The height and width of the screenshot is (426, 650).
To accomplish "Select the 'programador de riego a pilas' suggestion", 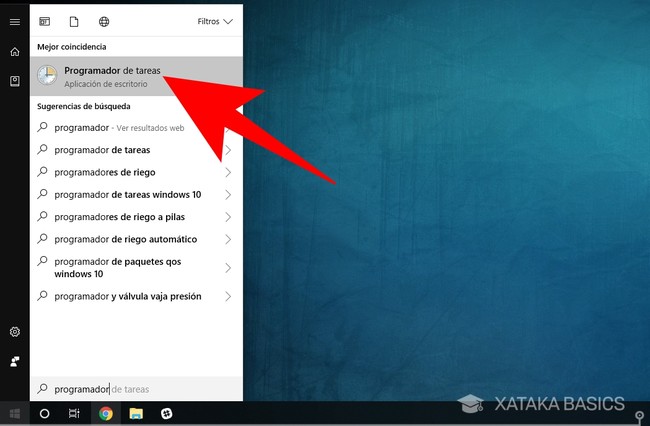I will pyautogui.click(x=119, y=217).
